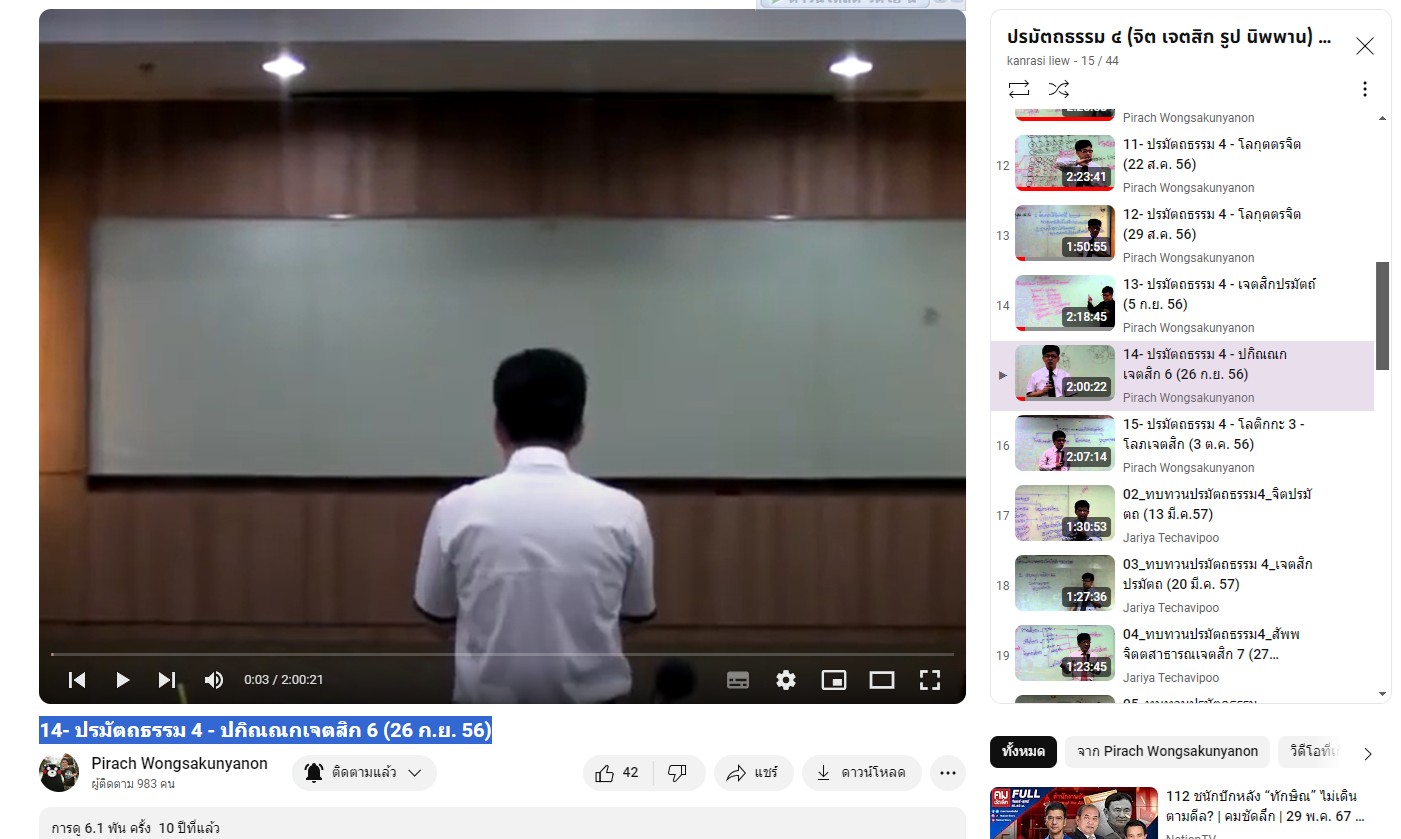
Task: Open video 03_ทบทวนปรมัตถธรรม 4_เจตสิก
Action: pyautogui.click(x=1182, y=586)
